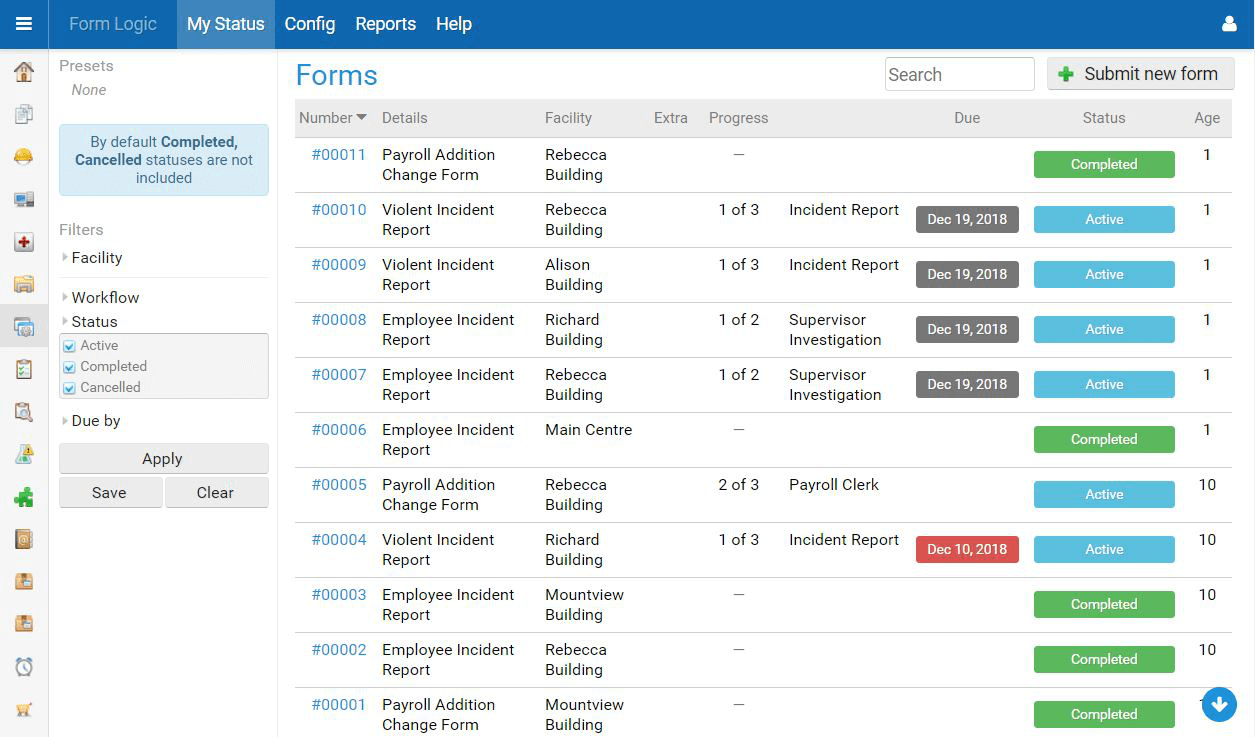Open the user account icon top right
This screenshot has height=737, width=1255.
click(x=1228, y=24)
